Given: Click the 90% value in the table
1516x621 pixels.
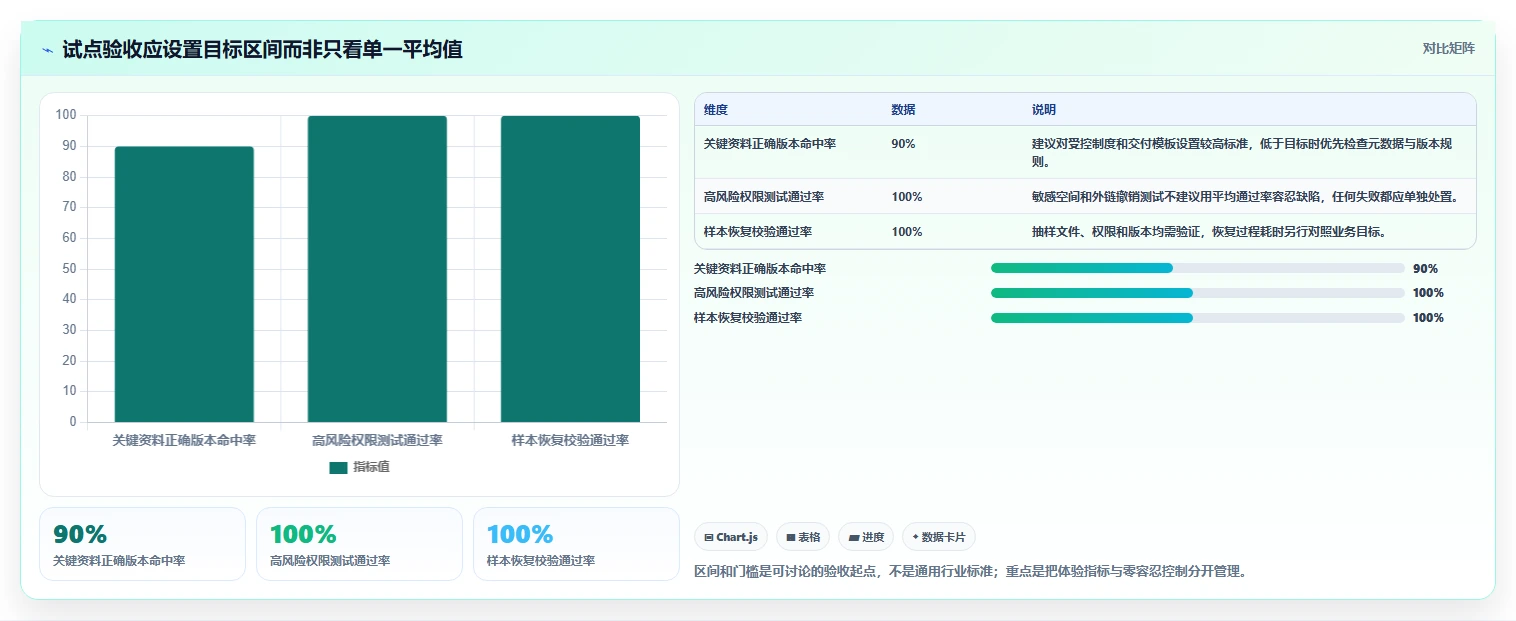Looking at the screenshot, I should [903, 144].
